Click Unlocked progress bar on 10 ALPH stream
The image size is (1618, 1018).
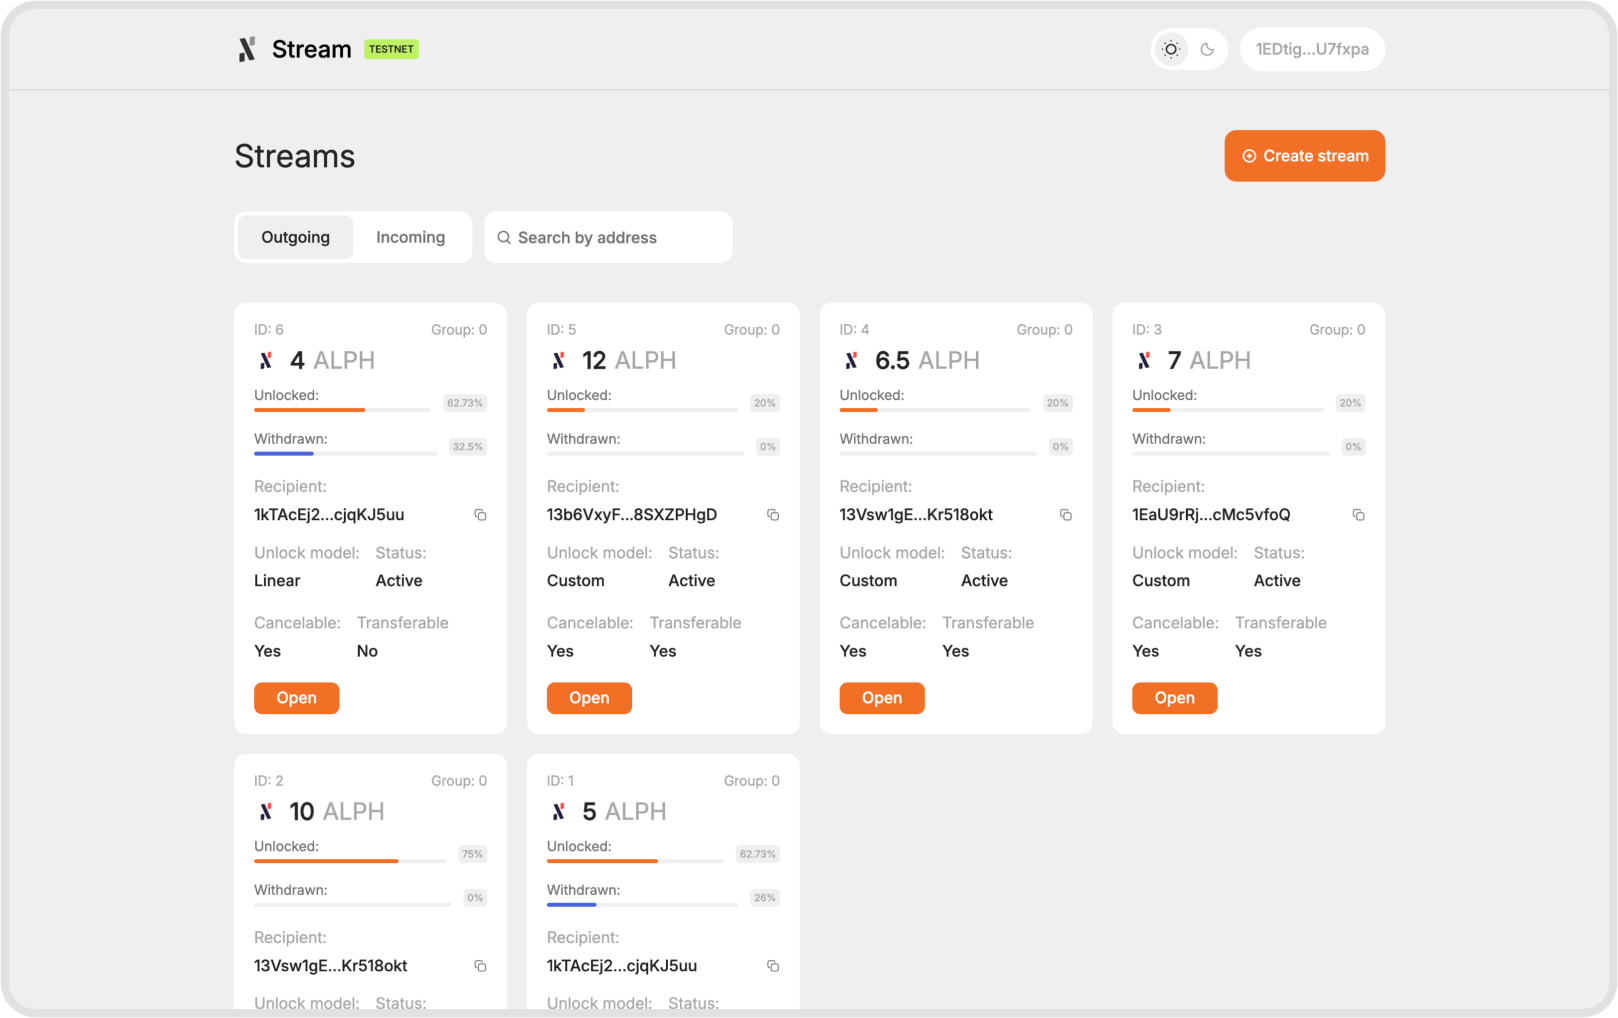pyautogui.click(x=350, y=861)
